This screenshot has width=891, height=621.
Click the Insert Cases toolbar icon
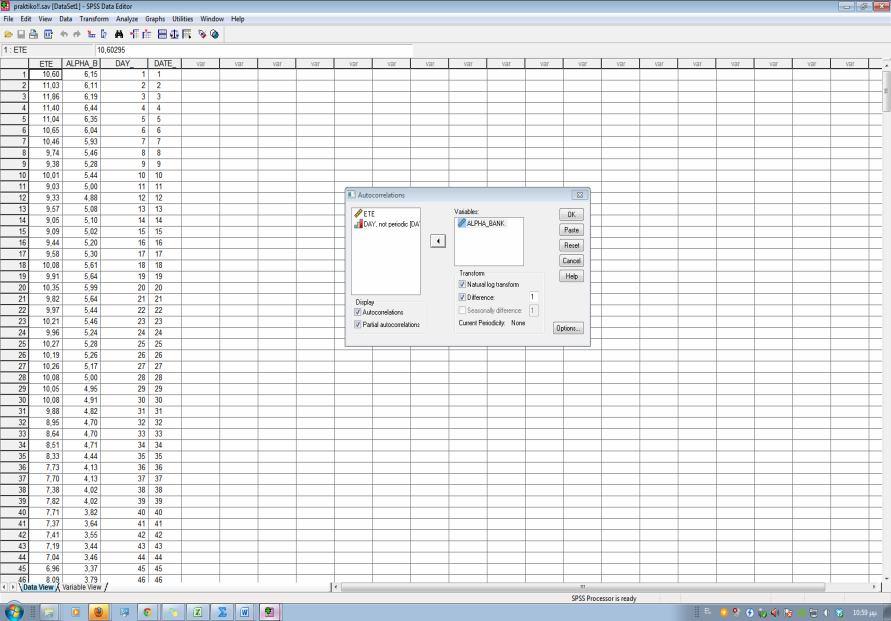point(134,35)
